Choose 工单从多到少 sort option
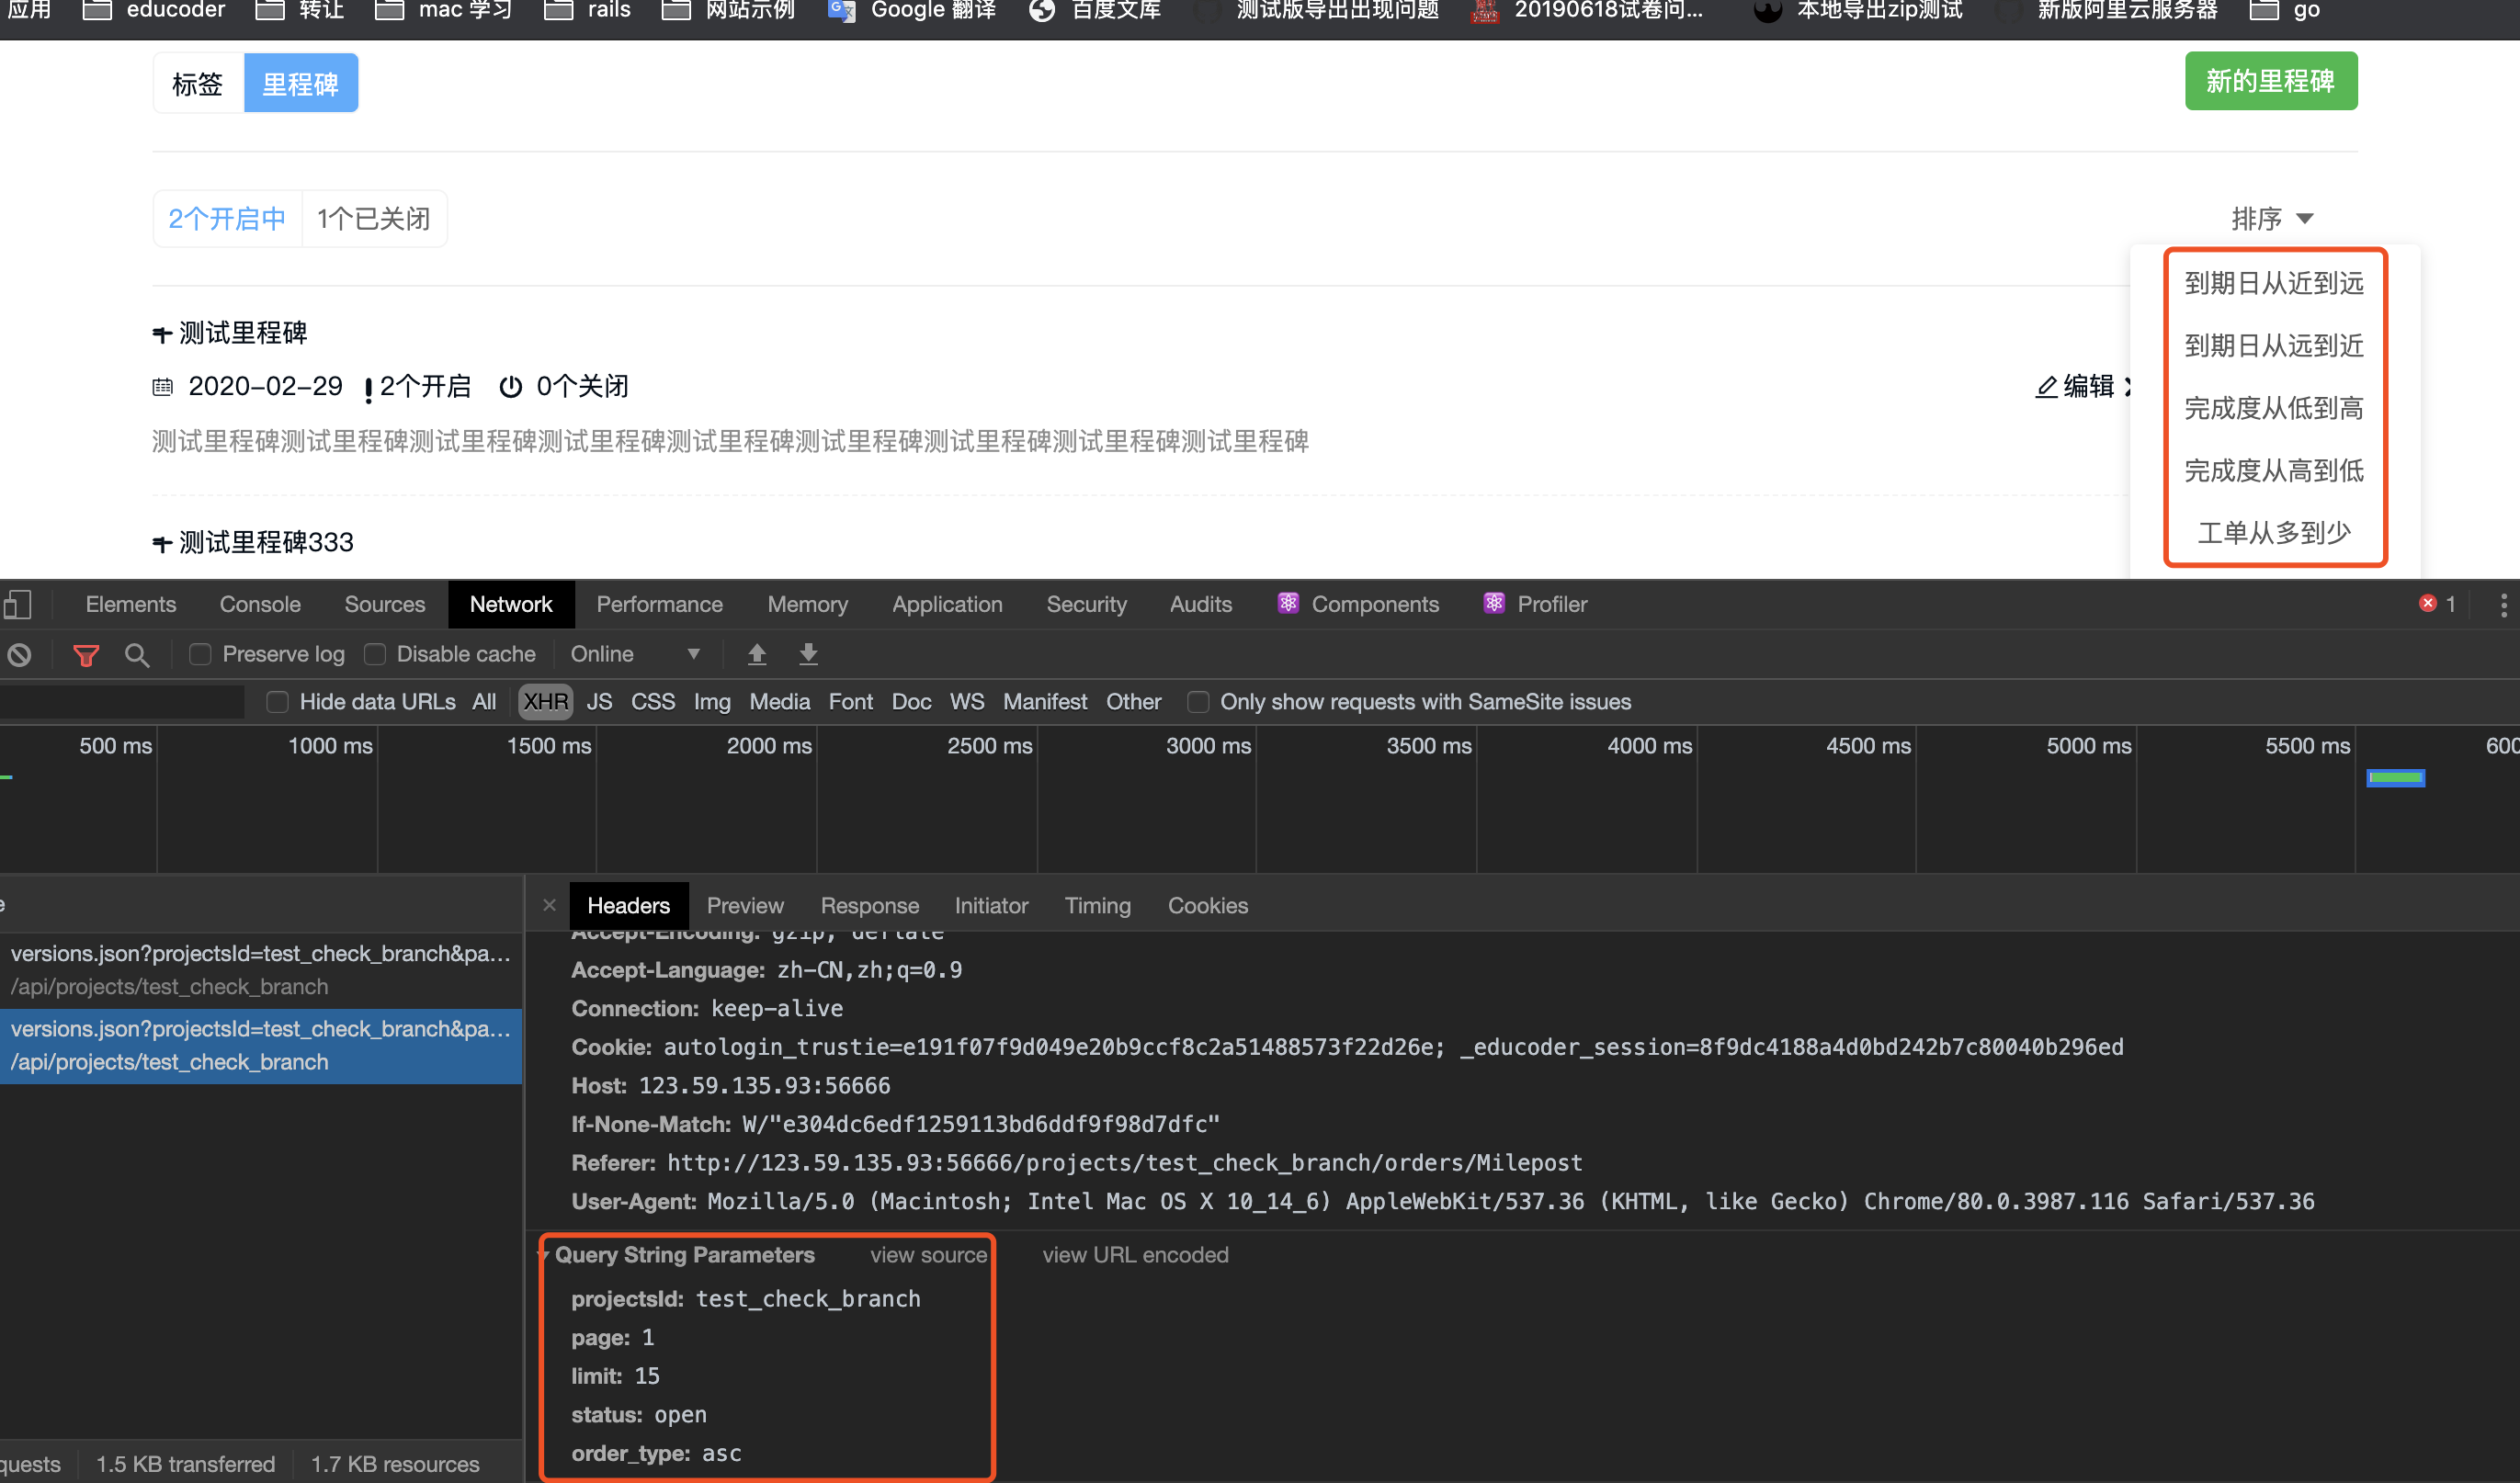Viewport: 2520px width, 1483px height. pyautogui.click(x=2274, y=532)
